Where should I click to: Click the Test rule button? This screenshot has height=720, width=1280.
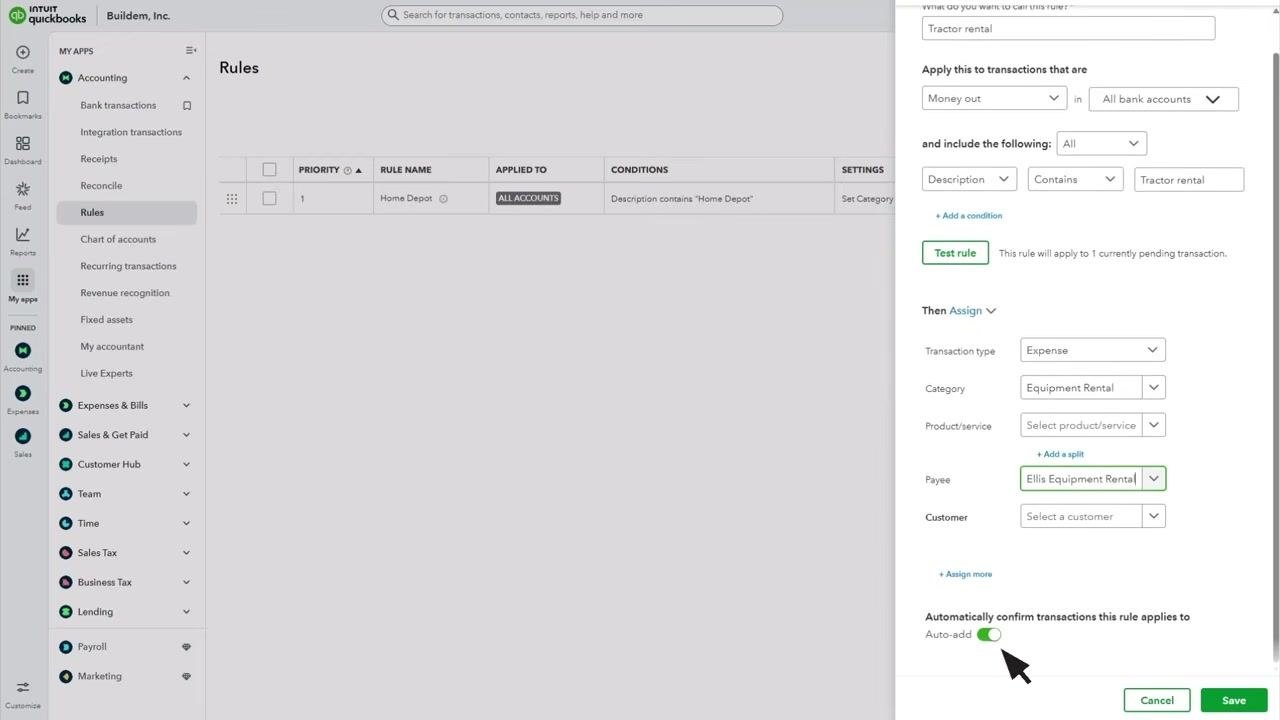coord(955,253)
